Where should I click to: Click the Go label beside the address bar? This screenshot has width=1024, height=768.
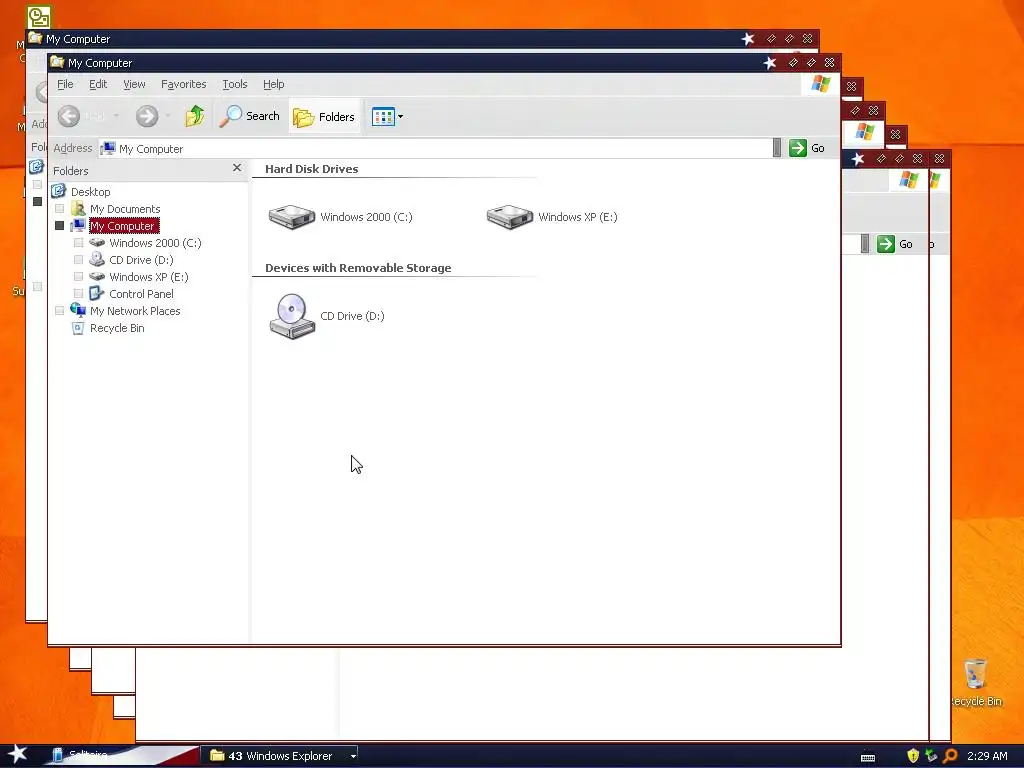(818, 148)
